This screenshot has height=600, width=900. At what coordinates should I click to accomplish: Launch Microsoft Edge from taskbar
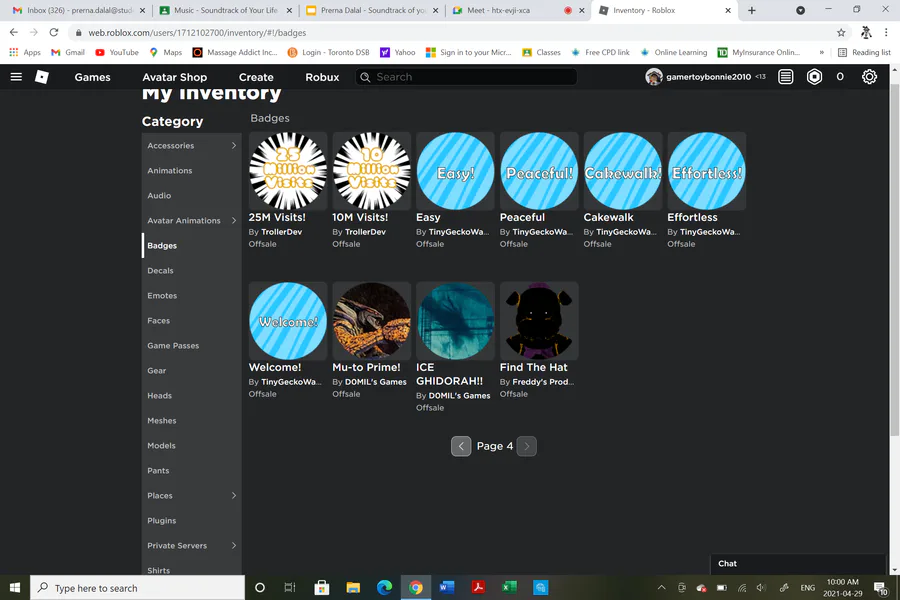(384, 587)
